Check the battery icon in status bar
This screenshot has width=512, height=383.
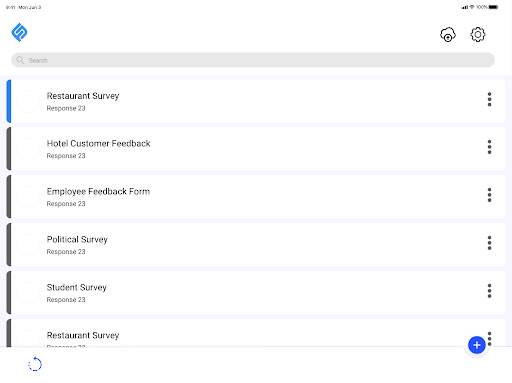tap(493, 7)
